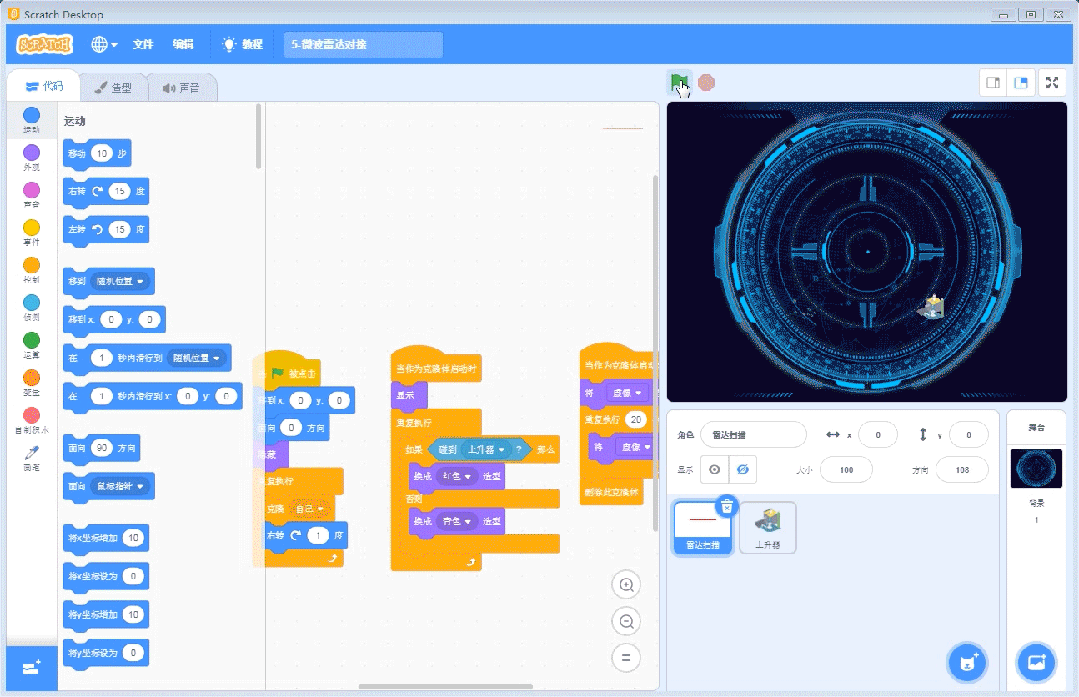The width and height of the screenshot is (1079, 697).
Task: Show the sprite with the eye toggle
Action: tap(714, 469)
